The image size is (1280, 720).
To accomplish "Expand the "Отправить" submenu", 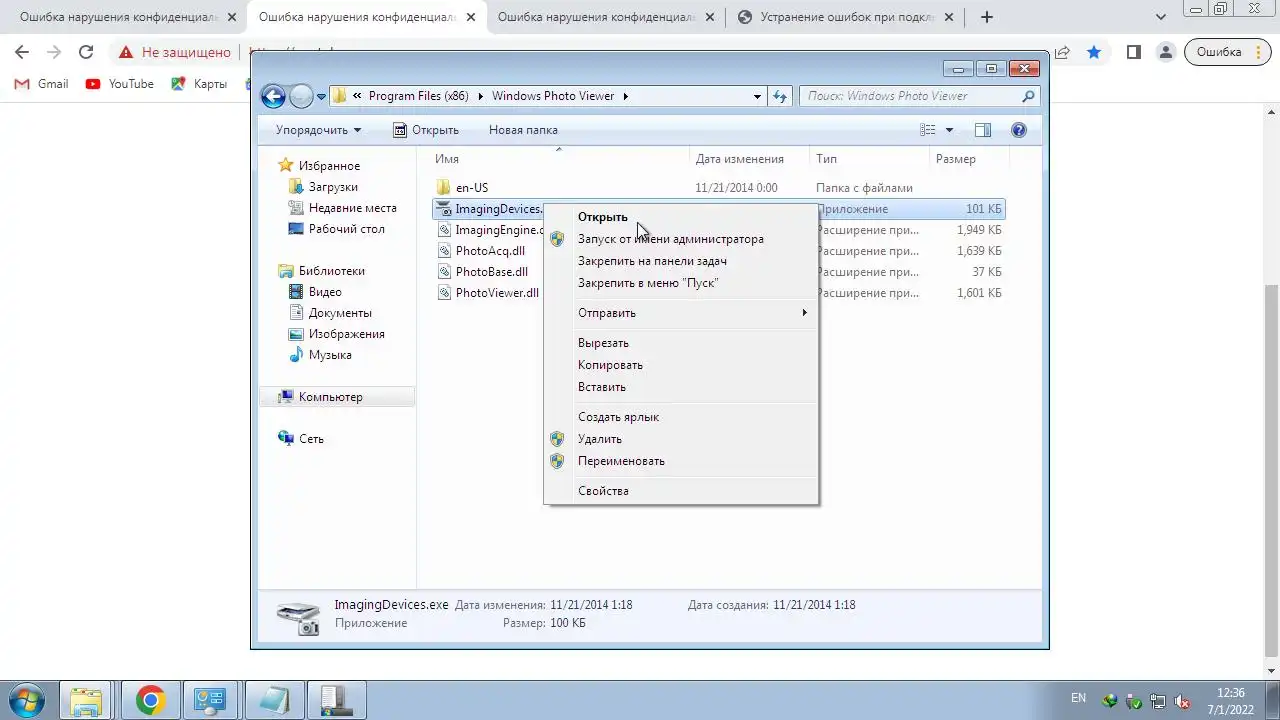I will pos(681,313).
